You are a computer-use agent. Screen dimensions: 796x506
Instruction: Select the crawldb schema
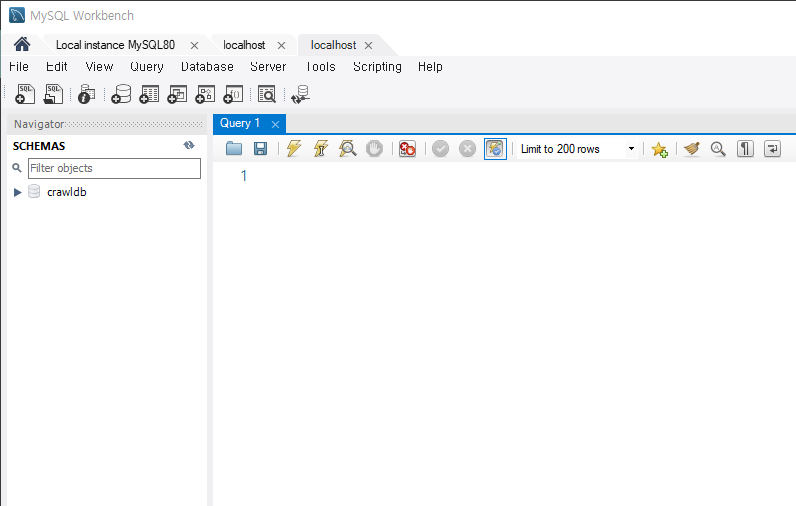(67, 192)
